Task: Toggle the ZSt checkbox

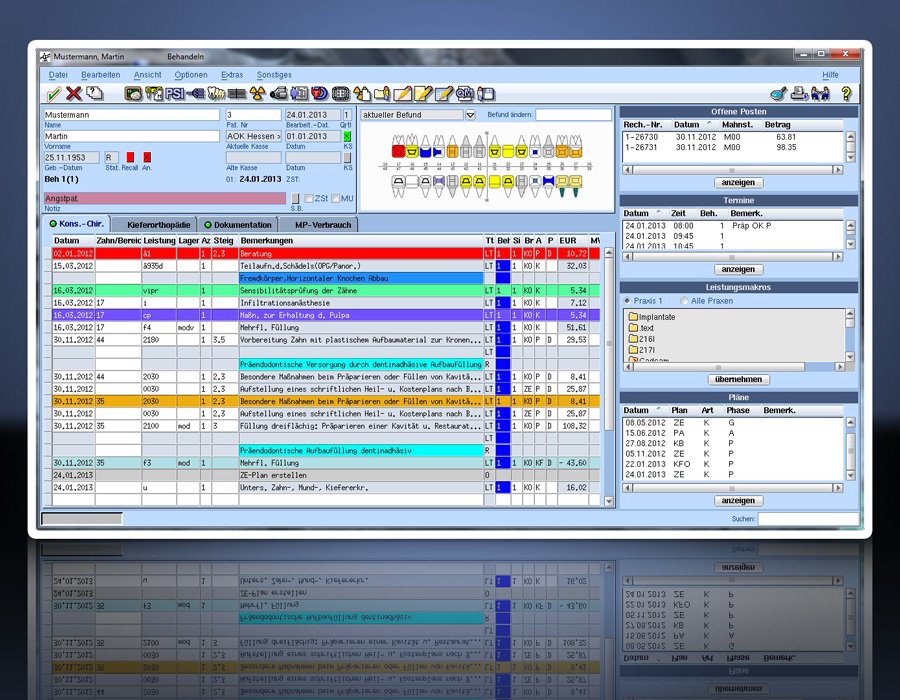Action: point(309,199)
